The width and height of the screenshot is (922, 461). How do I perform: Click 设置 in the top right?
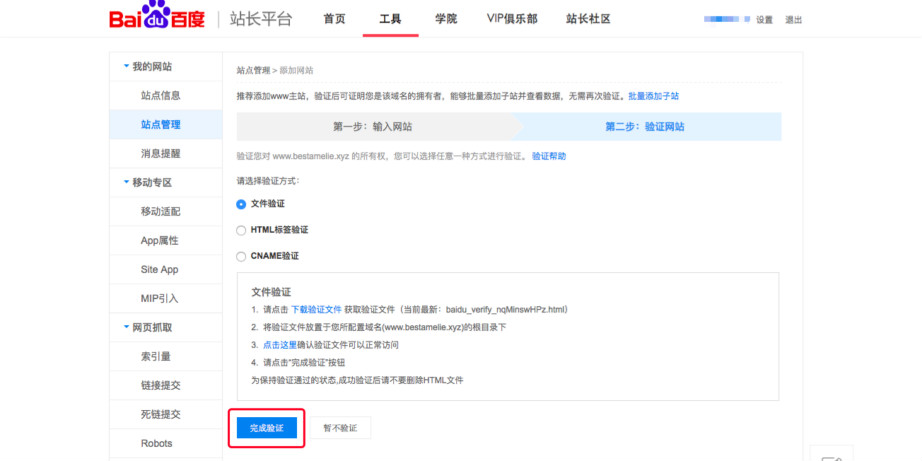764,20
